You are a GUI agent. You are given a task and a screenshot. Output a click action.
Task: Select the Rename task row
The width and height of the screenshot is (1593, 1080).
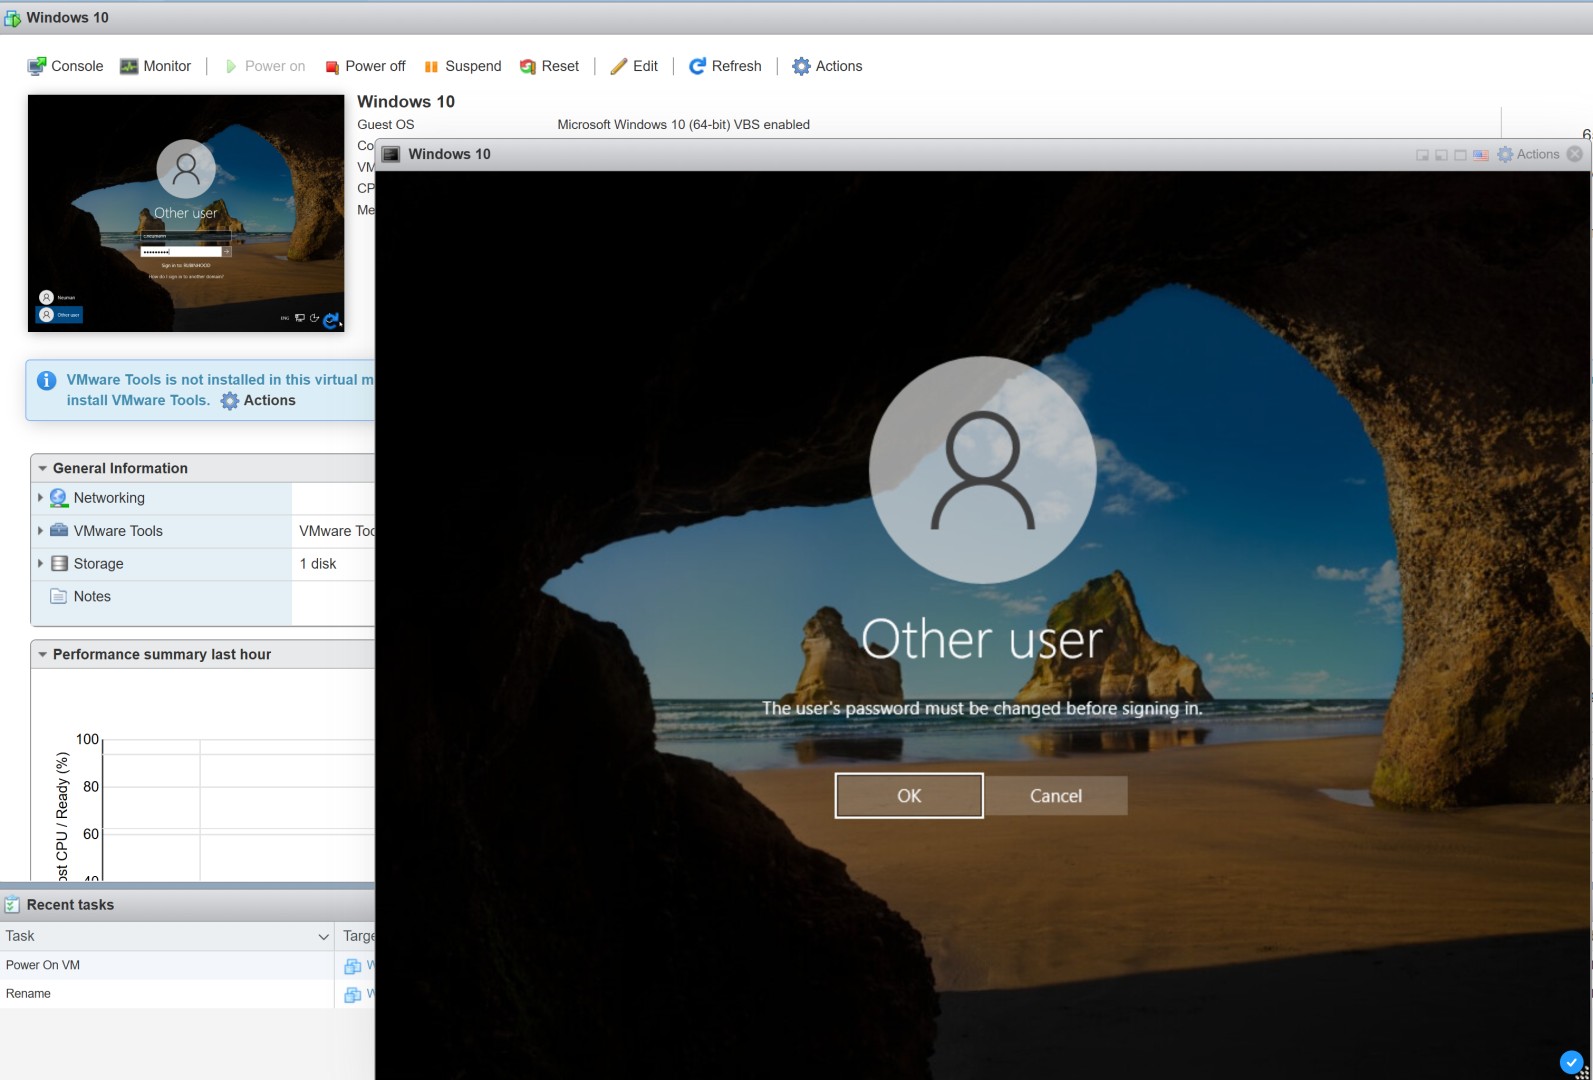click(x=187, y=994)
